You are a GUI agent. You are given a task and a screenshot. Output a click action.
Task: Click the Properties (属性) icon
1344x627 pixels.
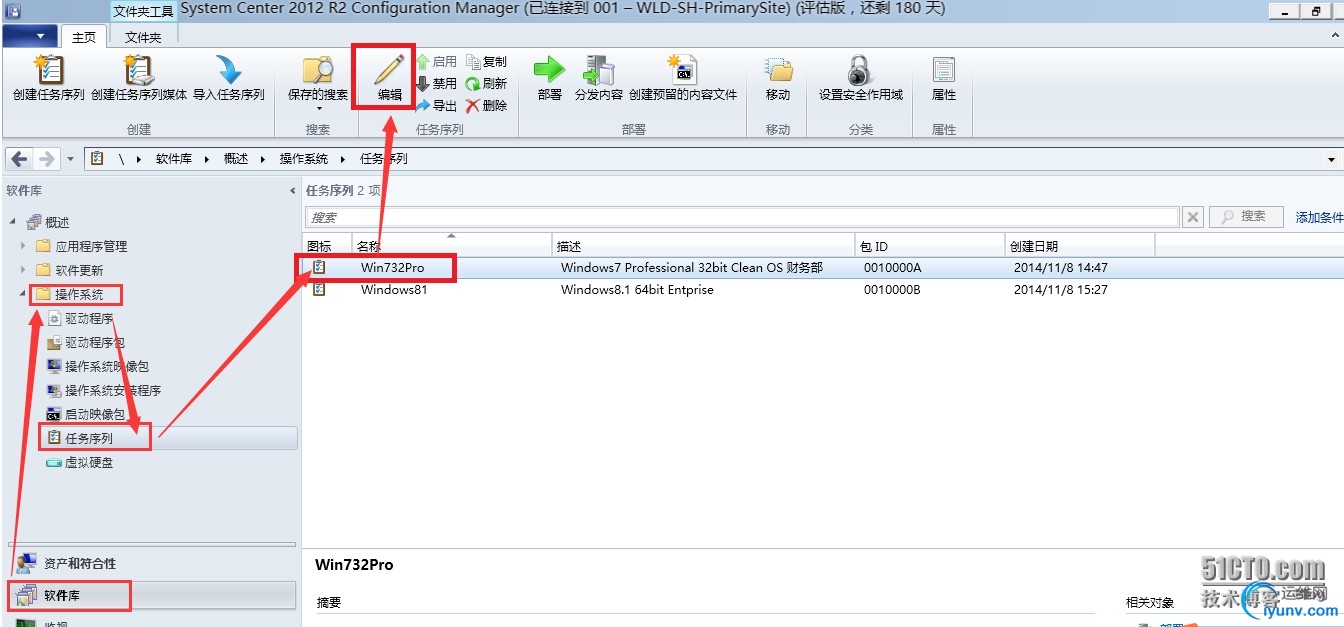(x=944, y=69)
